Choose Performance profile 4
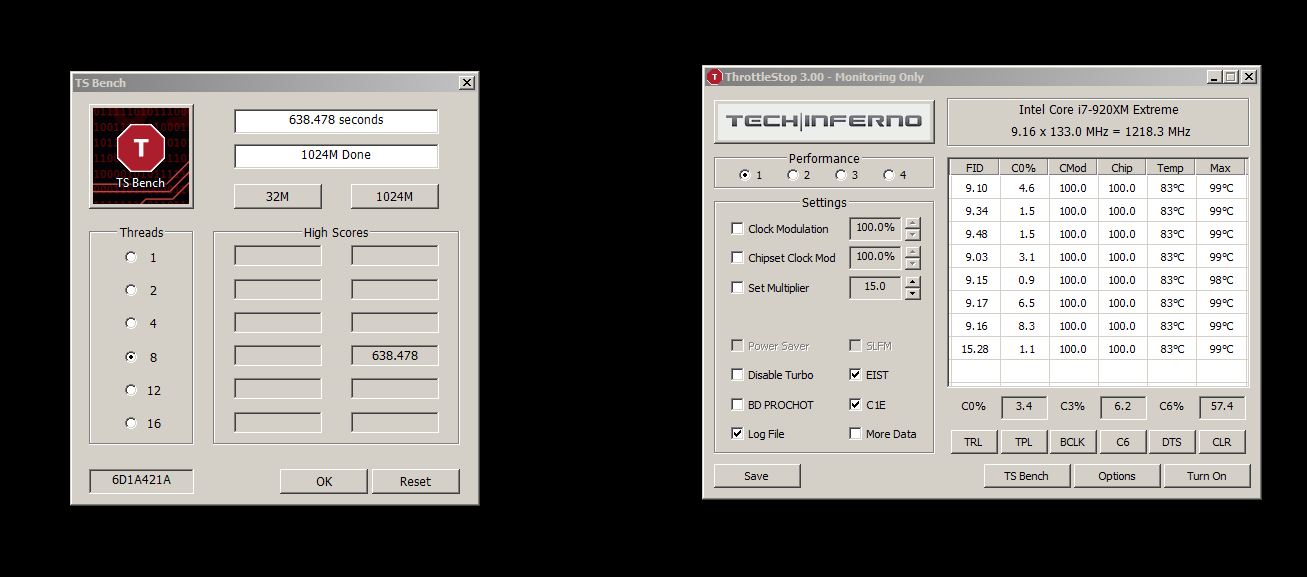Image resolution: width=1307 pixels, height=577 pixels. point(888,175)
